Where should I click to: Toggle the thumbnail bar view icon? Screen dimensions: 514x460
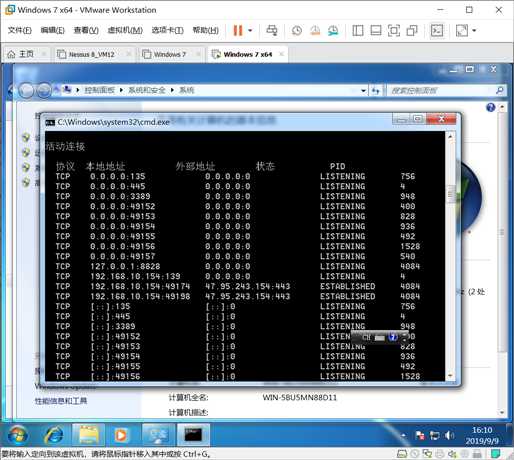click(x=376, y=31)
